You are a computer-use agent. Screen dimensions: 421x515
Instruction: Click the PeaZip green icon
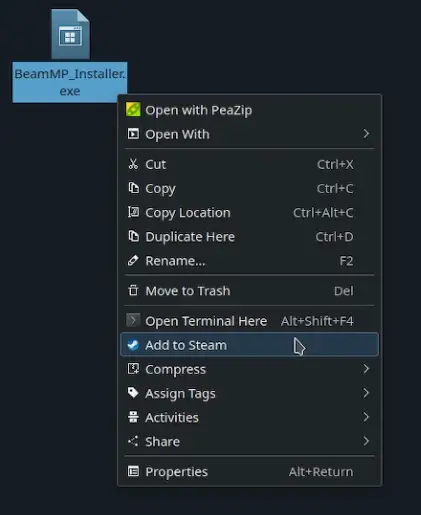[x=133, y=110]
